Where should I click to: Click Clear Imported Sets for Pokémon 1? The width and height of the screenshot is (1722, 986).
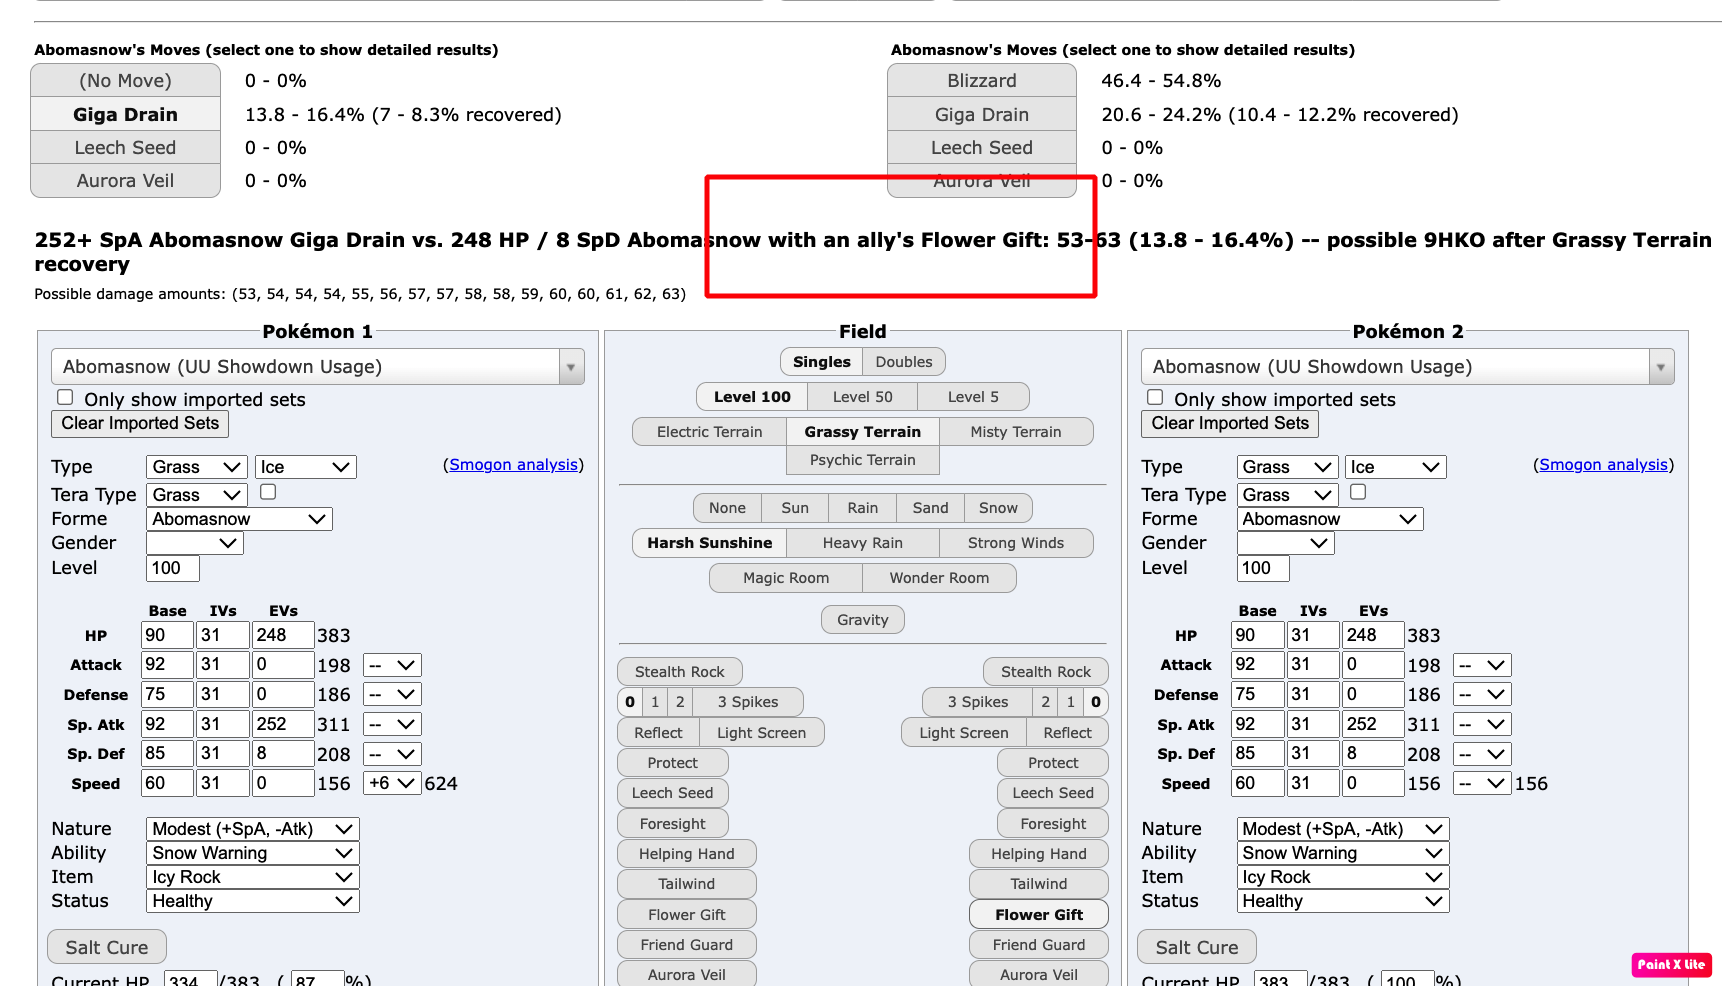pos(140,423)
